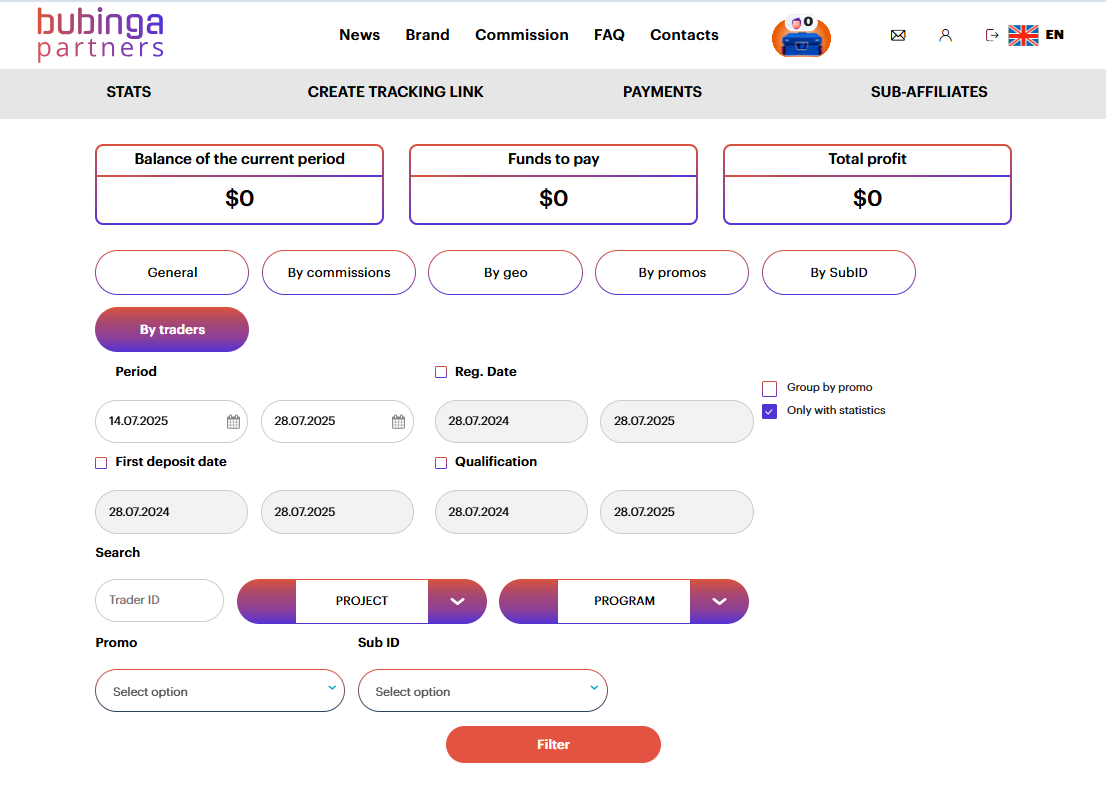Image resolution: width=1106 pixels, height=789 pixels.
Task: Open calendar for period start date
Action: 233,422
